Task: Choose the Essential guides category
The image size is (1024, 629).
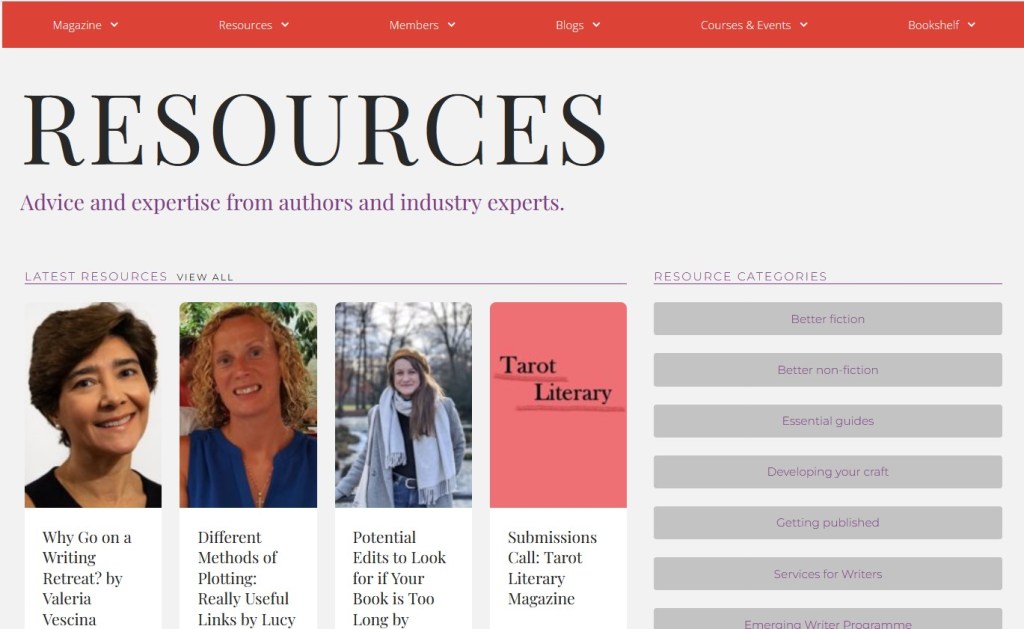Action: [827, 421]
